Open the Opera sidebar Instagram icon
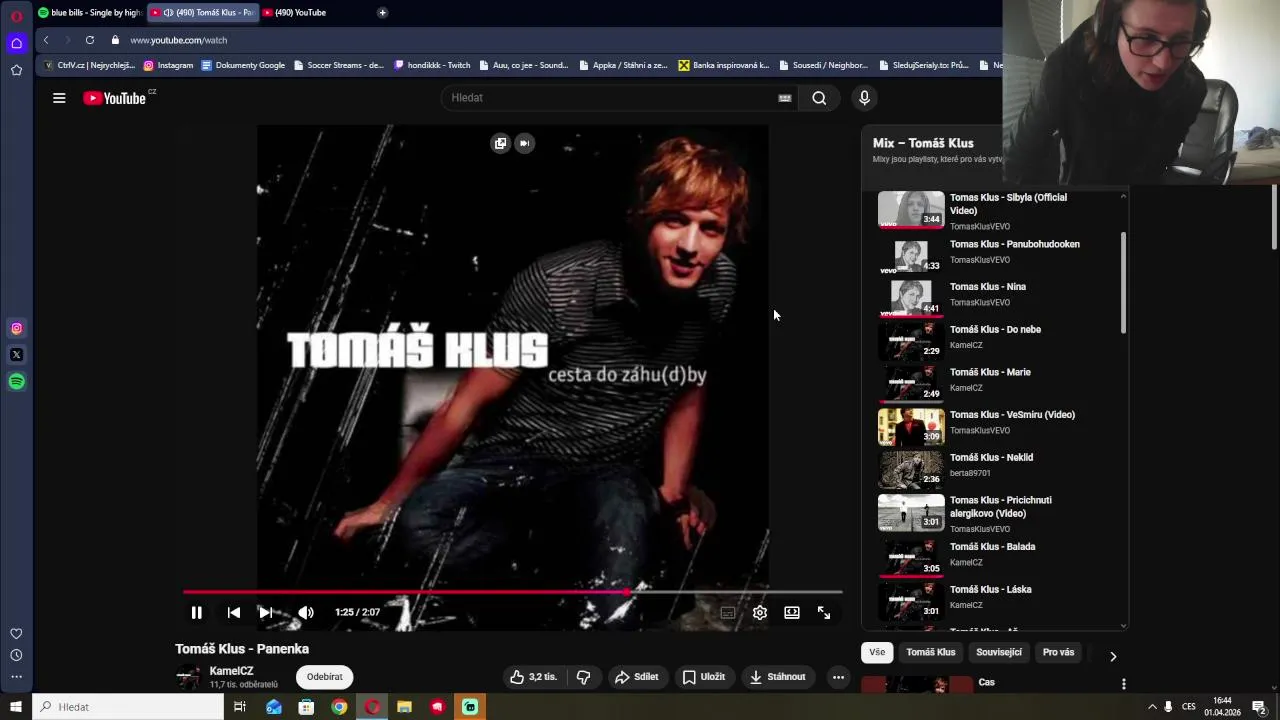The image size is (1280, 720). 17,329
